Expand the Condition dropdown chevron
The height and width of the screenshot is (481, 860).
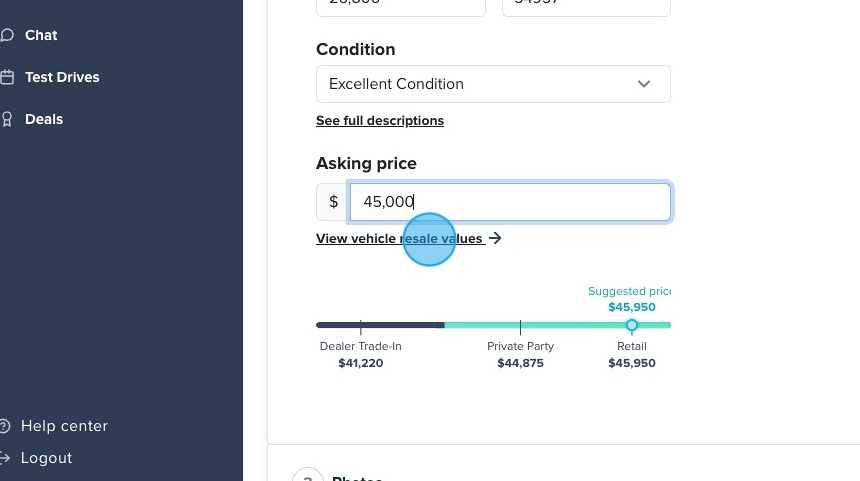click(644, 84)
